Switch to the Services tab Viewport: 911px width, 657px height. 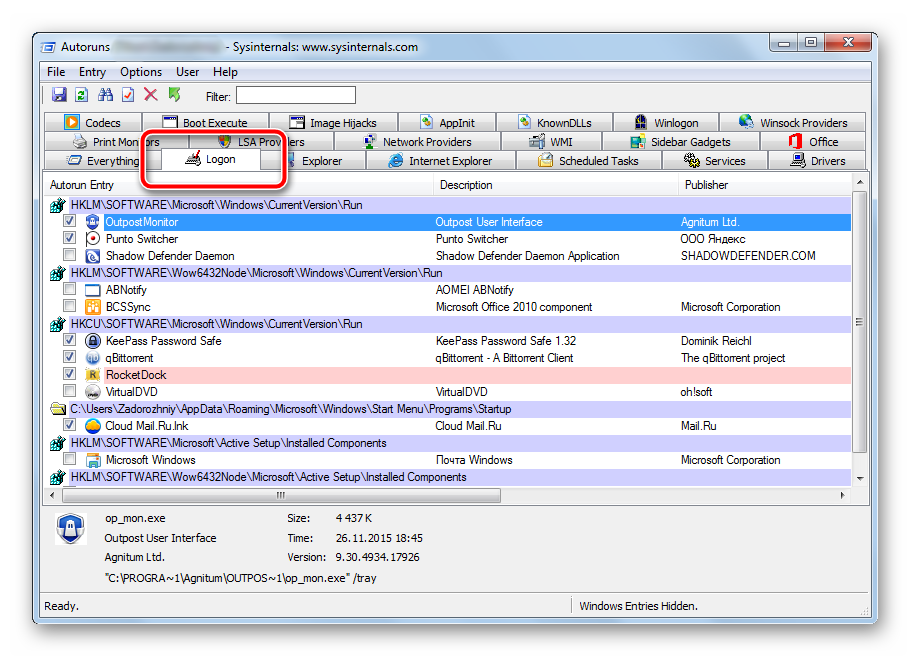tap(715, 161)
